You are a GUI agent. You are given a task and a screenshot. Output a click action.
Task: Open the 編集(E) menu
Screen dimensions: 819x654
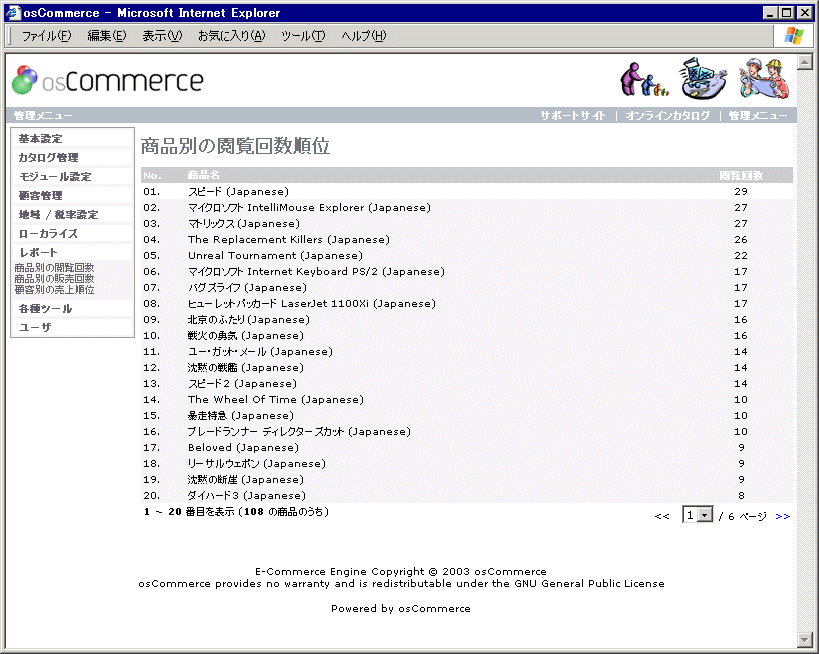click(107, 36)
